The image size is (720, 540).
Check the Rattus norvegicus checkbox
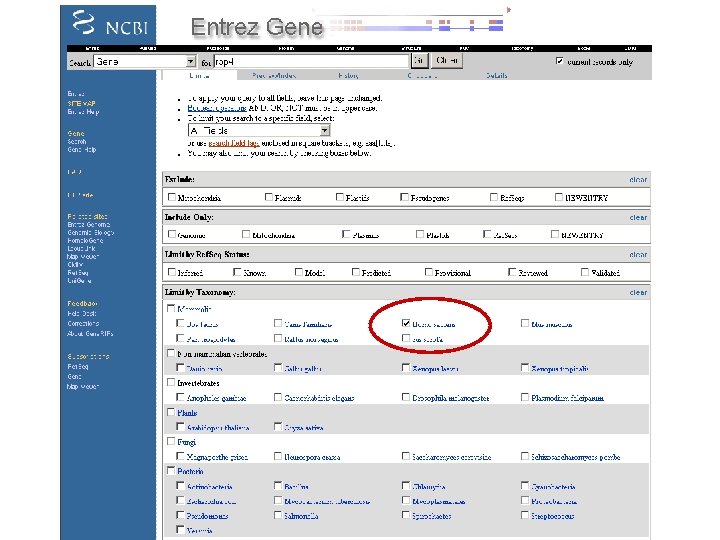pos(278,338)
